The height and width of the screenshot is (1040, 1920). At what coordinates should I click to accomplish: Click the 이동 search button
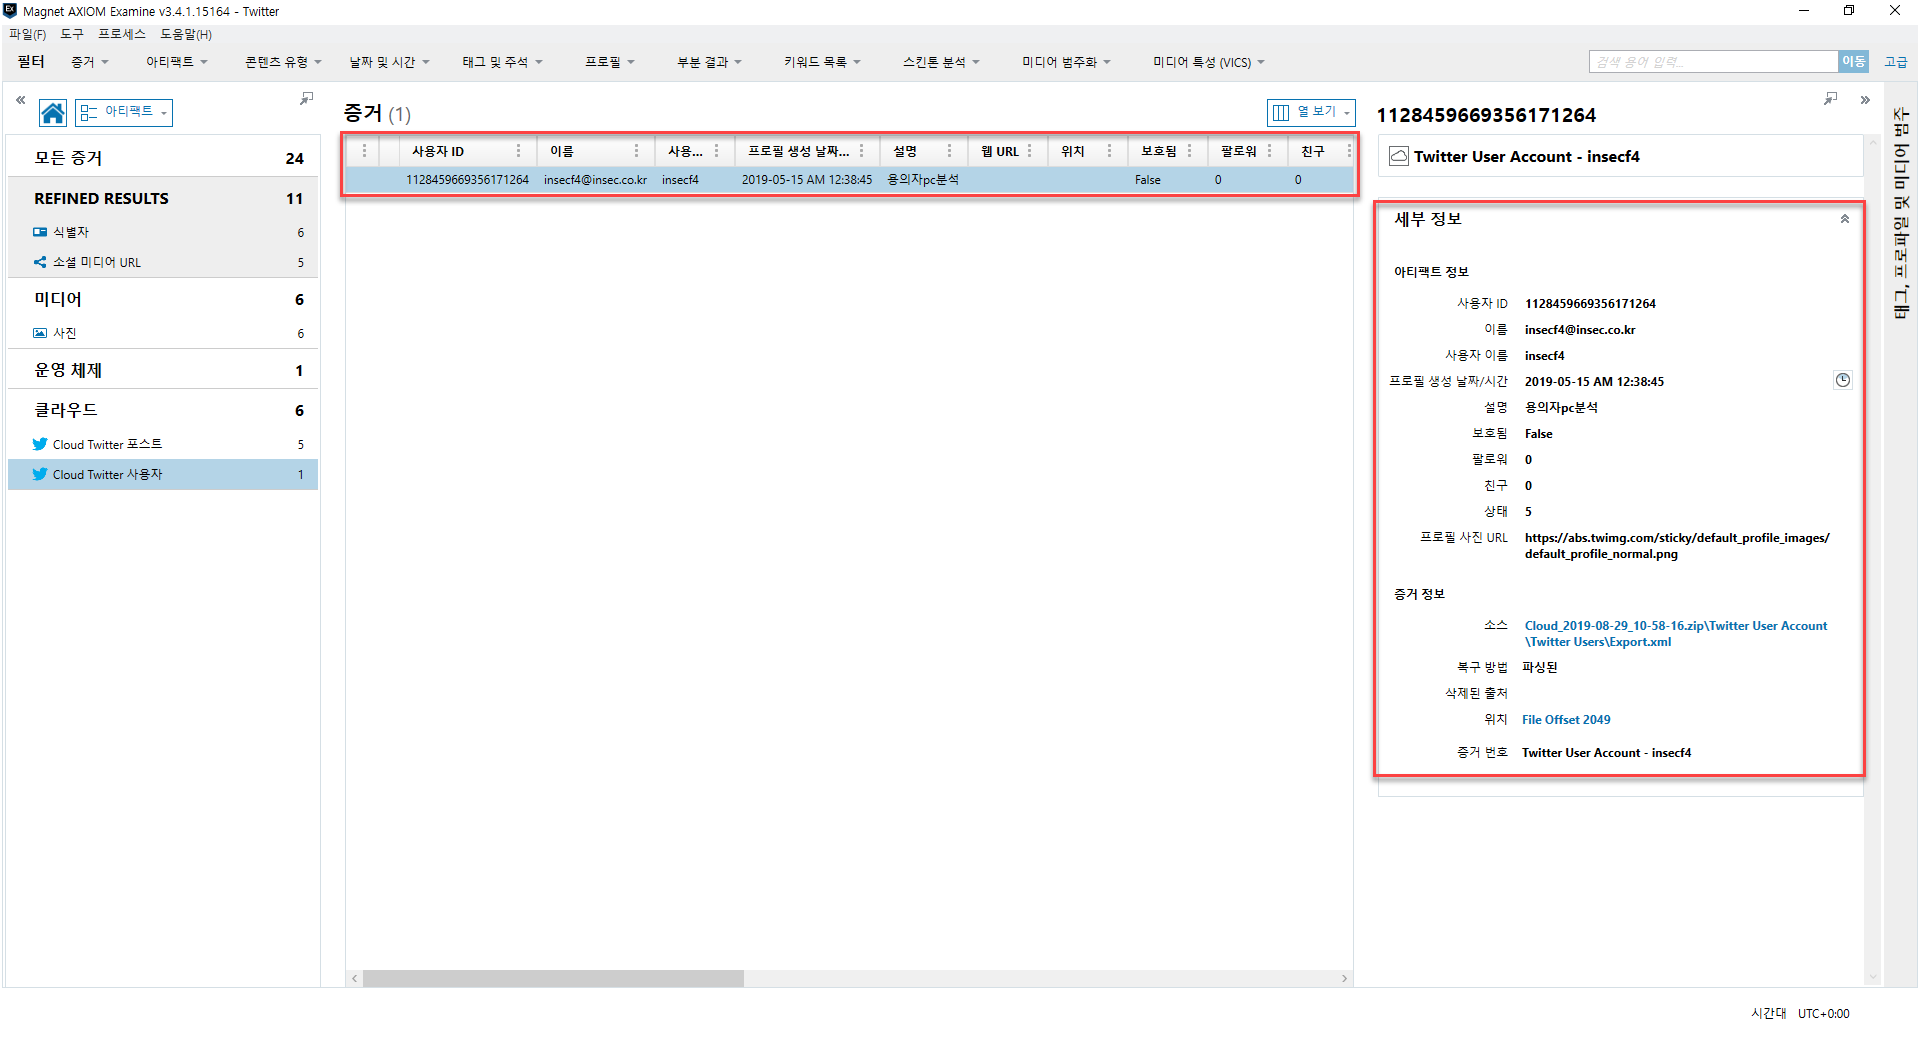tap(1853, 62)
